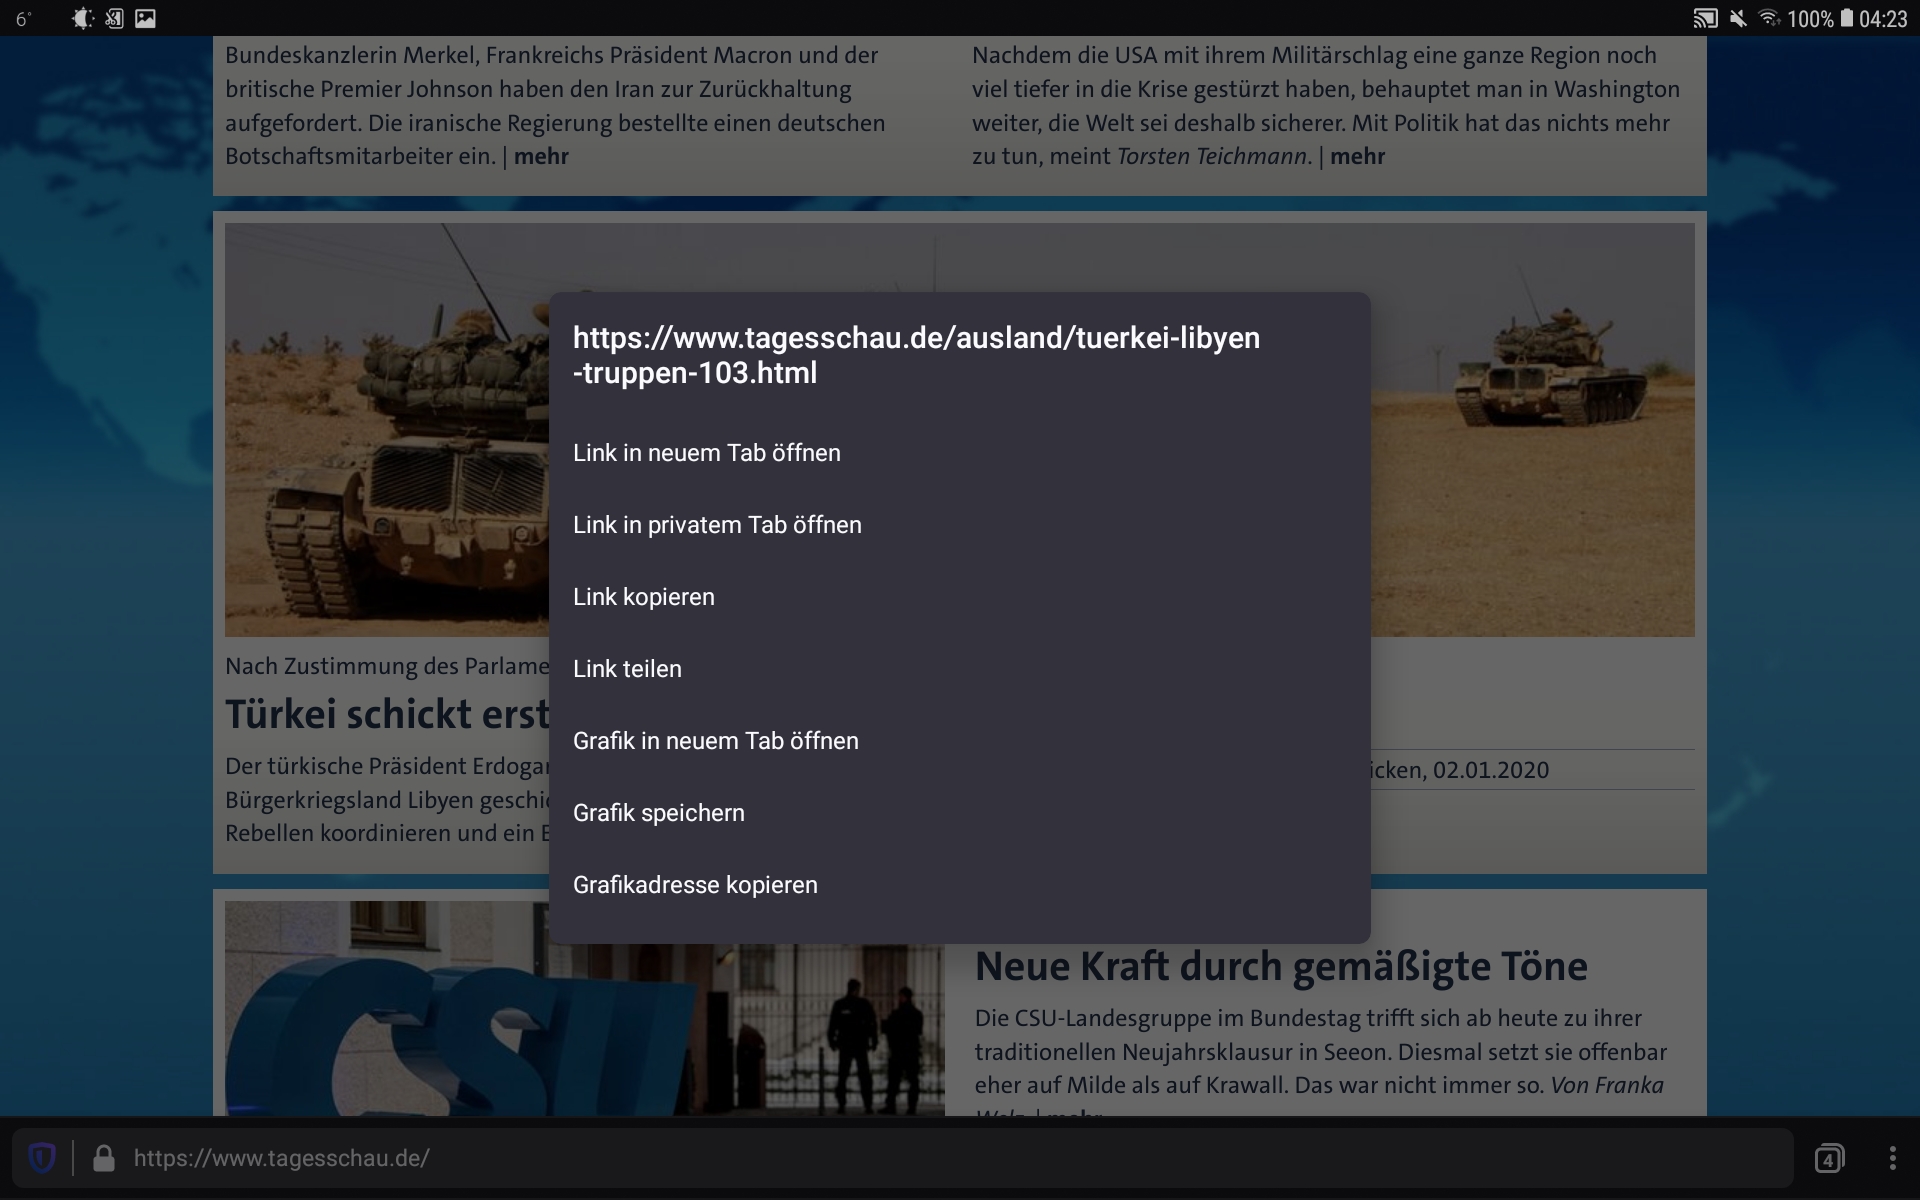Select 'Grafik in neuem Tab öffnen'
Viewport: 1920px width, 1200px height.
coord(715,741)
